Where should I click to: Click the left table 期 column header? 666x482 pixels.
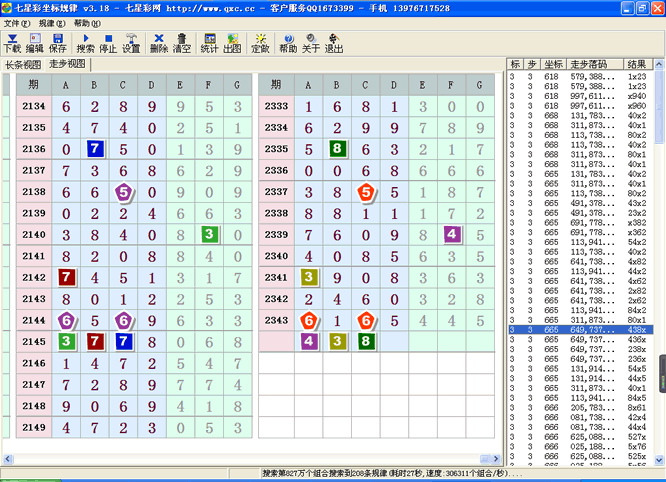[x=34, y=85]
